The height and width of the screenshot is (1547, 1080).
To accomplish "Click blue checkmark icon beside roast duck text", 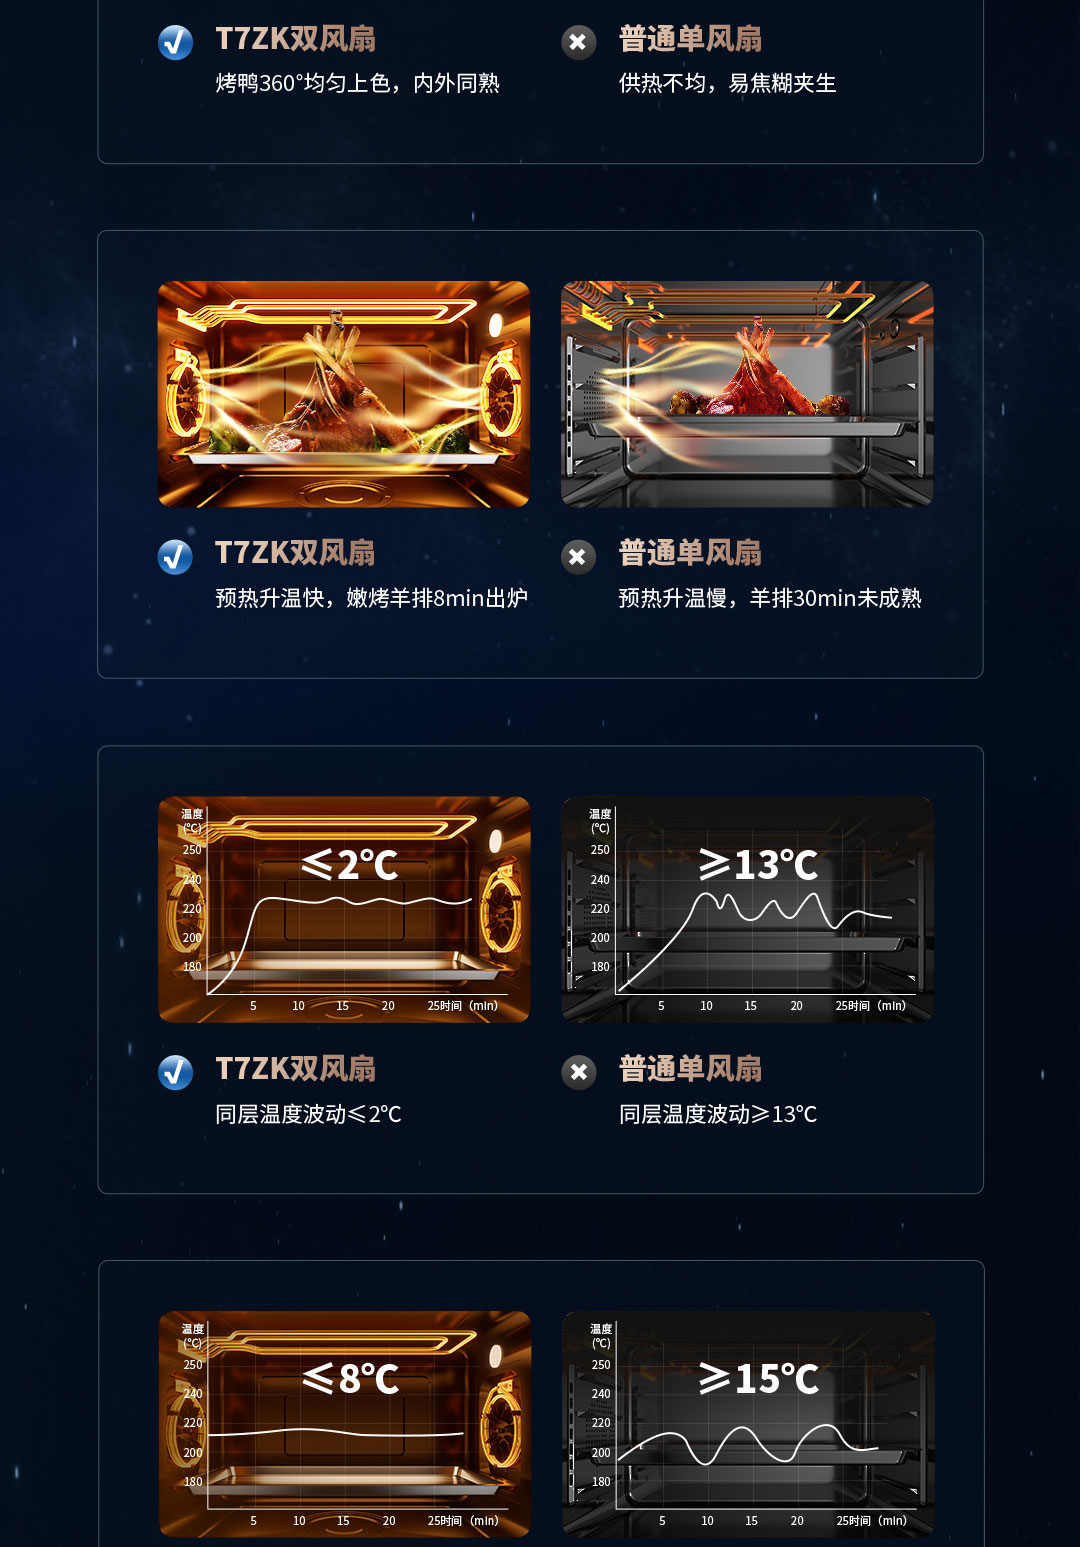I will tap(176, 42).
